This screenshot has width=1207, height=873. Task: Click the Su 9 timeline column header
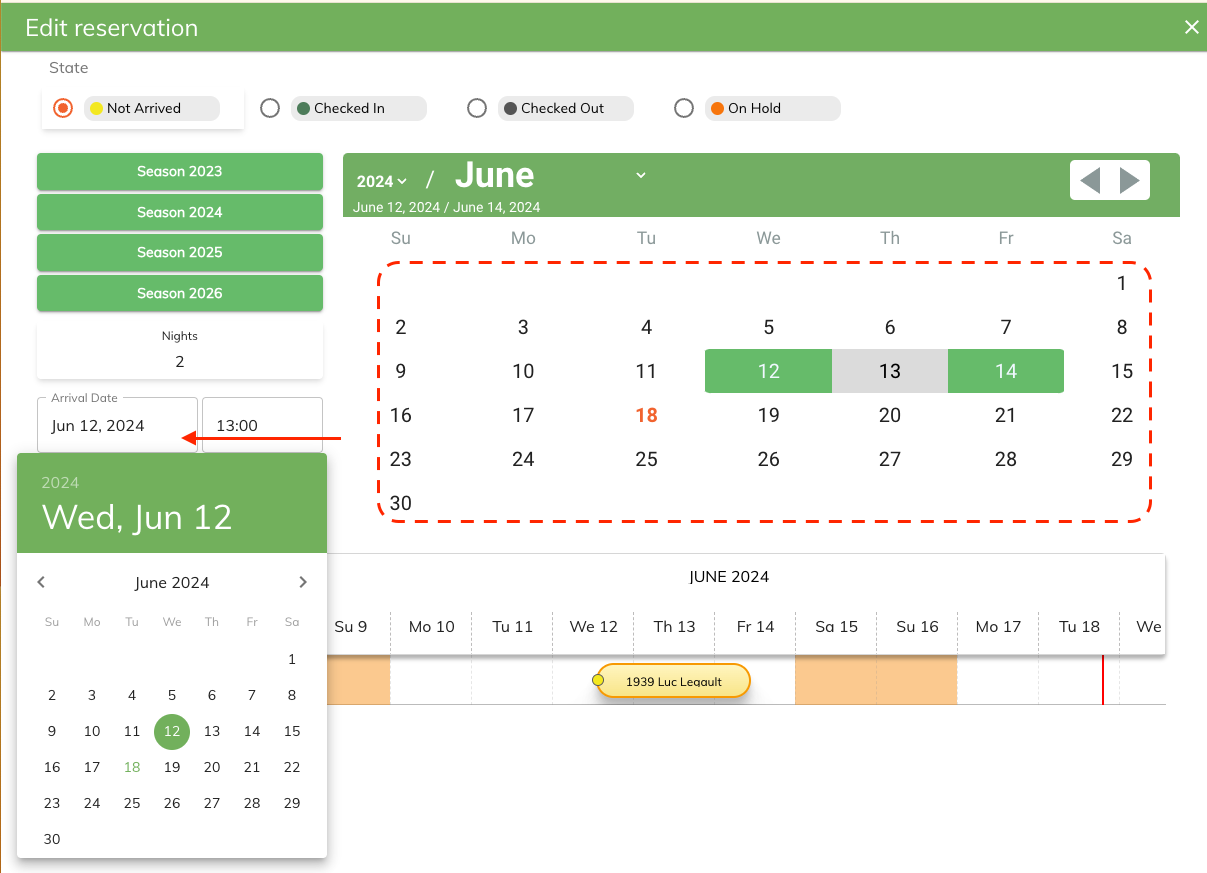[x=351, y=626]
